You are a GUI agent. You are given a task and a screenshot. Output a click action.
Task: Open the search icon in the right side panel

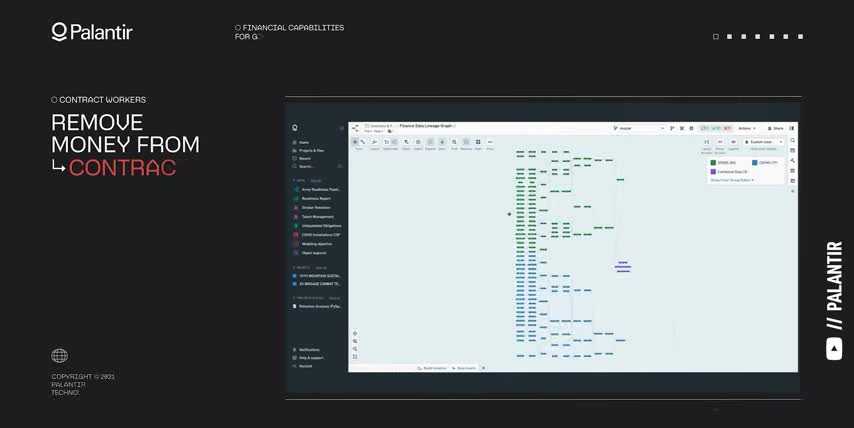click(792, 141)
